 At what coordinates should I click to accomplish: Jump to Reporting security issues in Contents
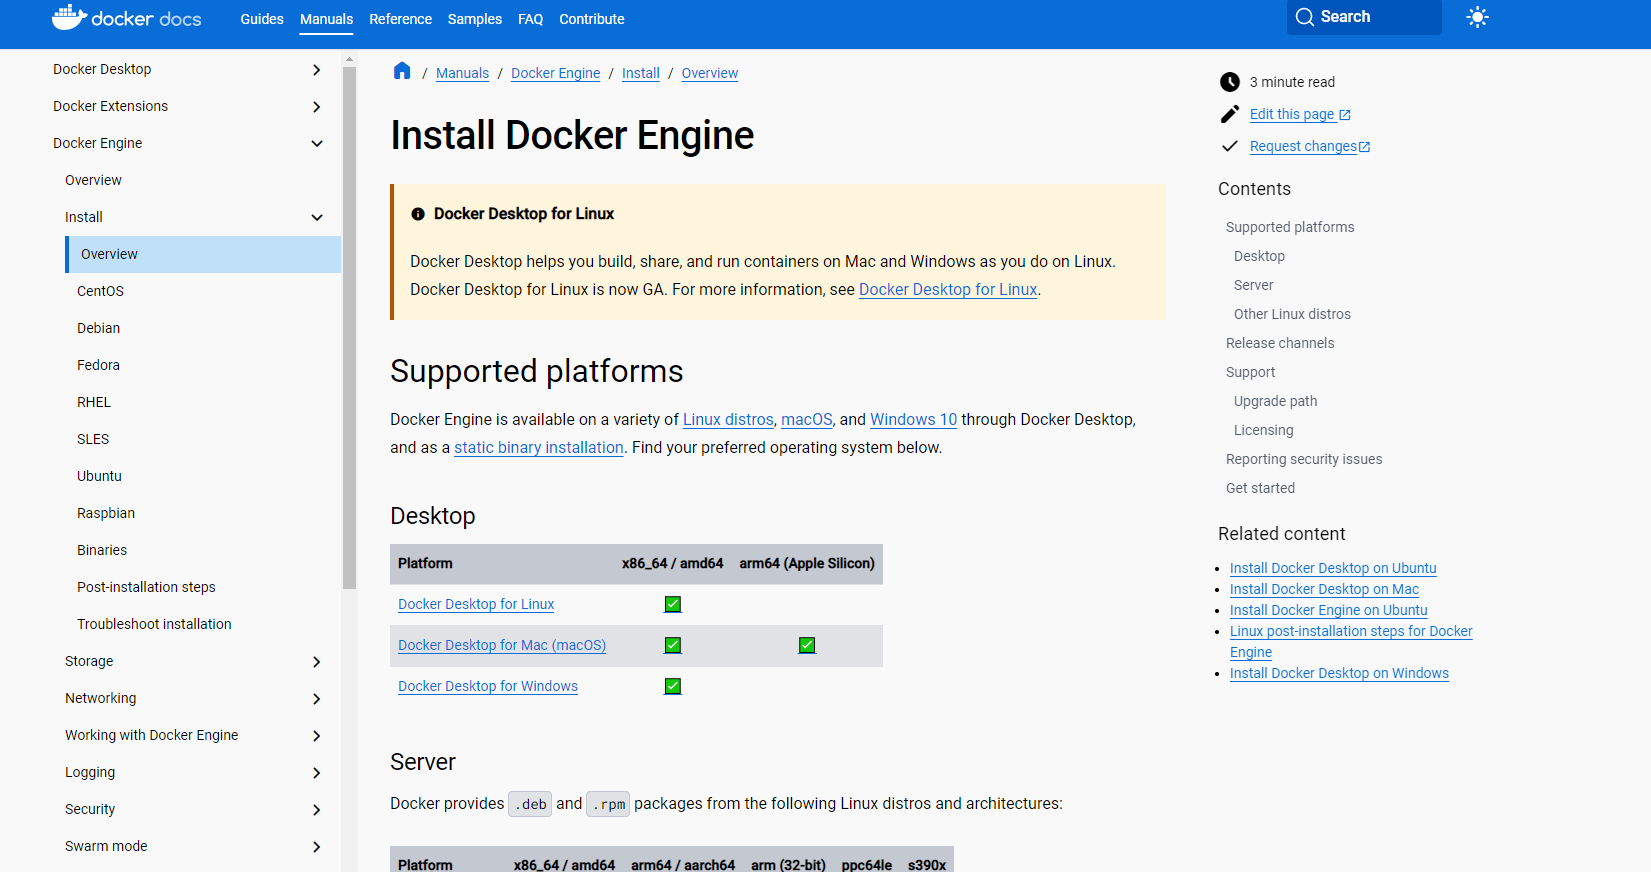point(1304,459)
